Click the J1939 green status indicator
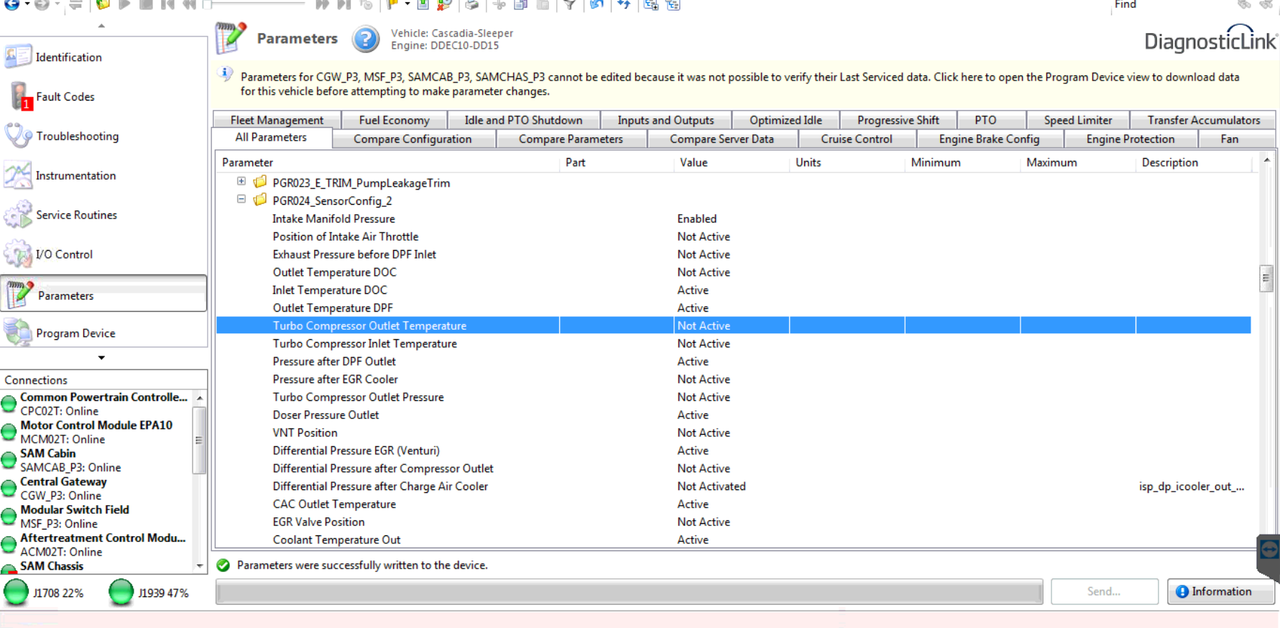This screenshot has width=1280, height=628. pos(121,592)
